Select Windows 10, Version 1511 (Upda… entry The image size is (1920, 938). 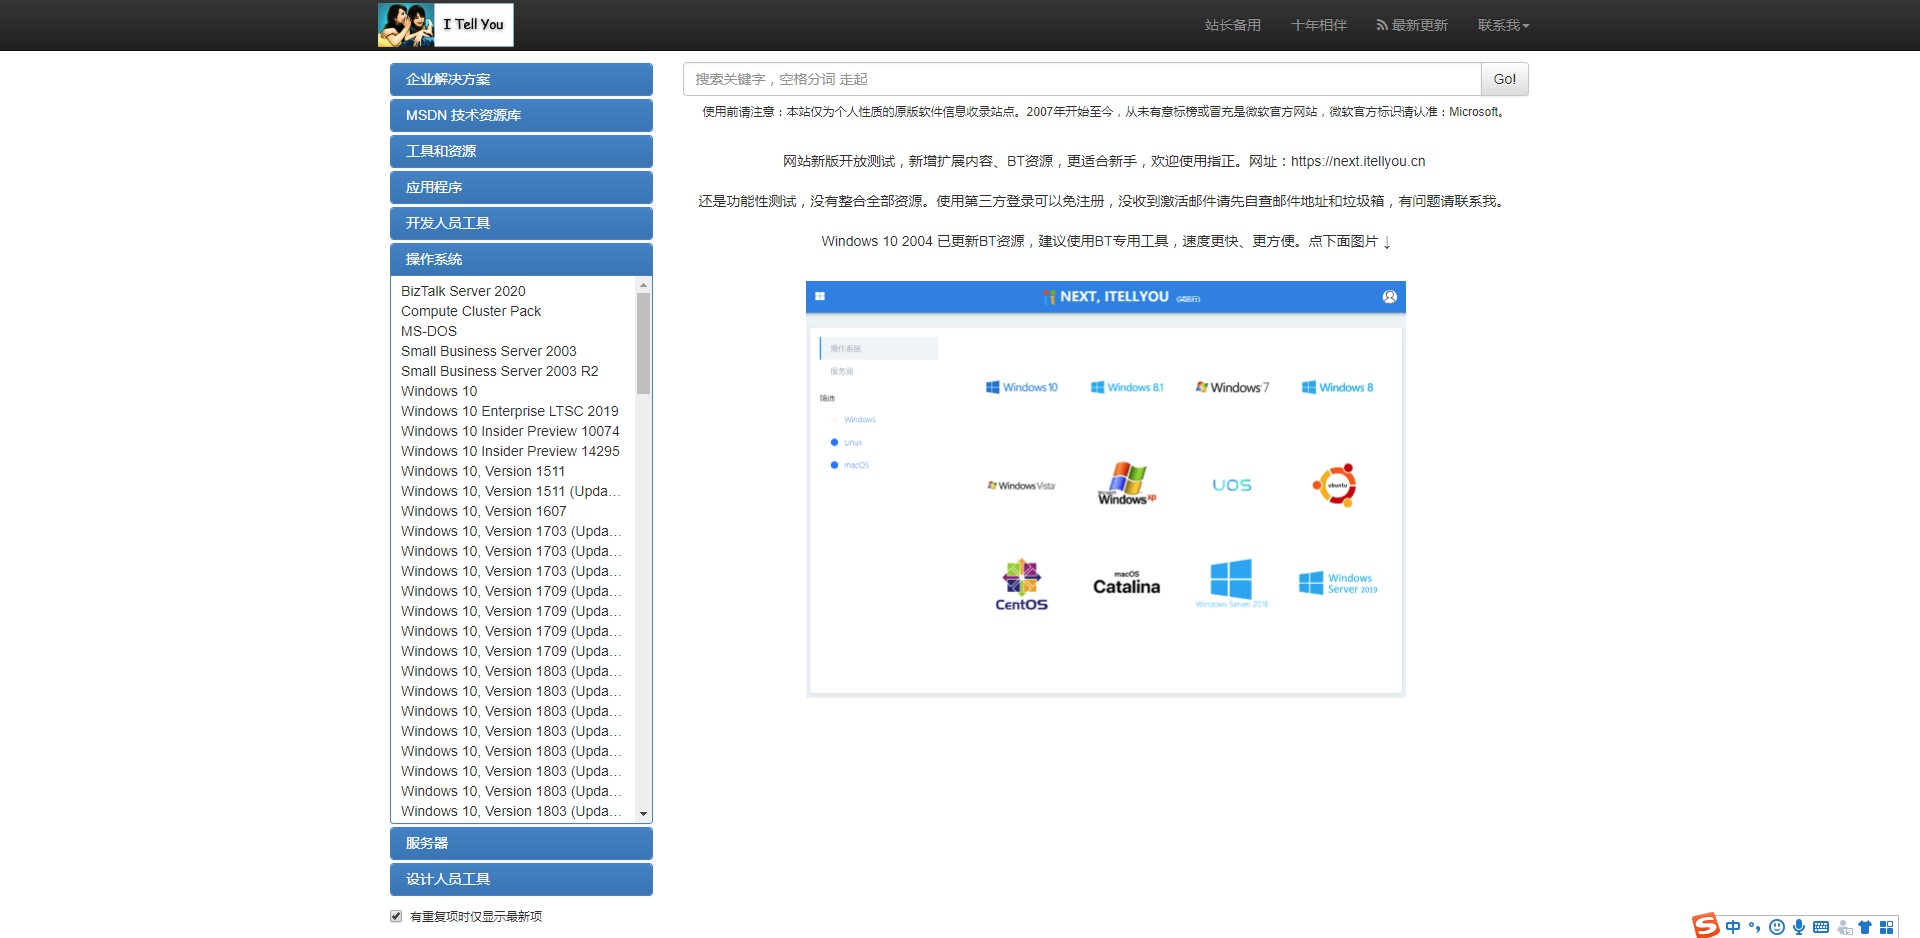511,491
